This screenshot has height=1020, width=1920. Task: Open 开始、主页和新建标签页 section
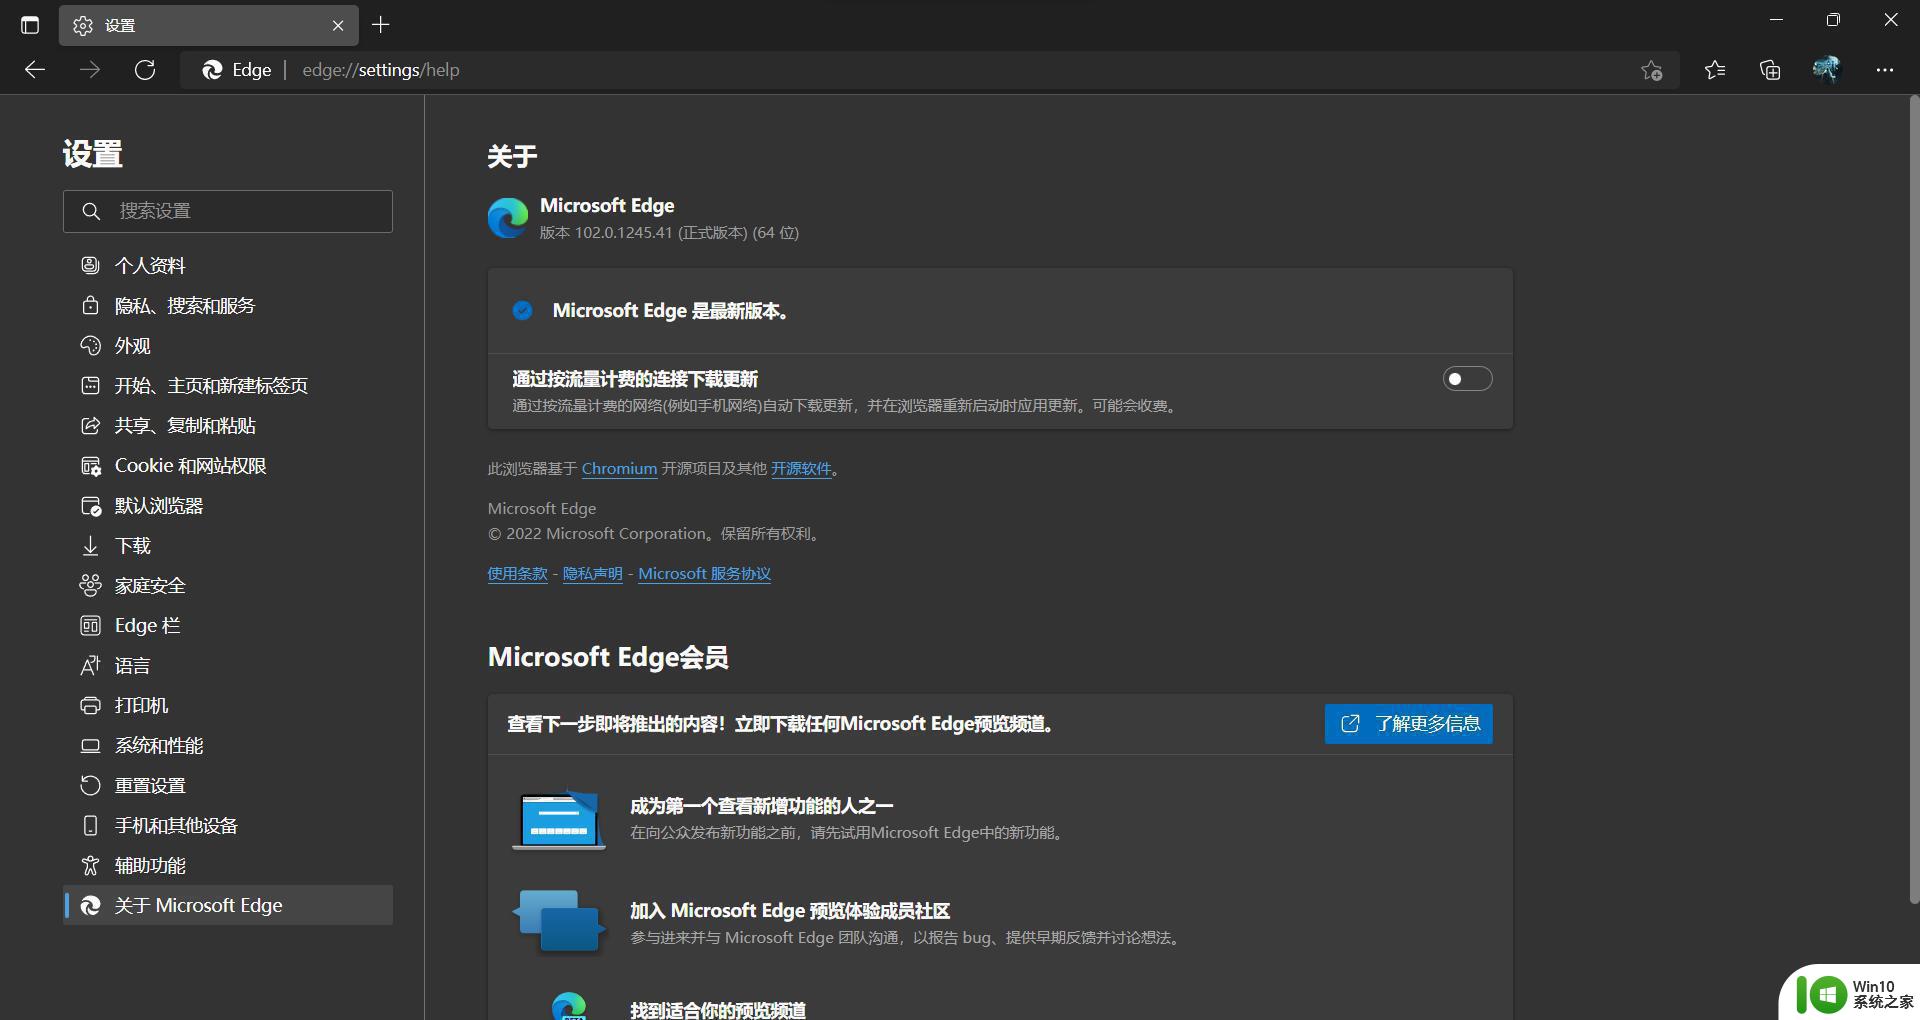tap(228, 385)
